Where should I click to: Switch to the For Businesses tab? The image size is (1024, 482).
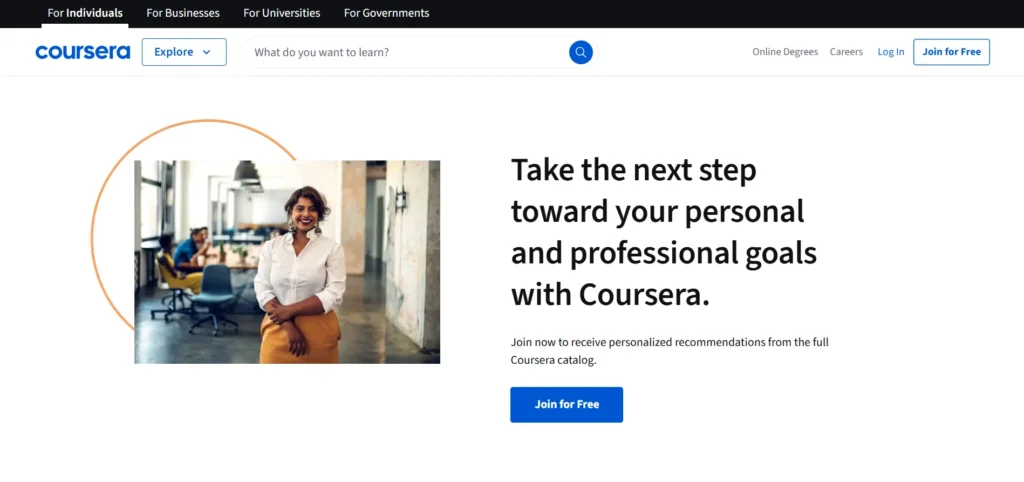(183, 13)
